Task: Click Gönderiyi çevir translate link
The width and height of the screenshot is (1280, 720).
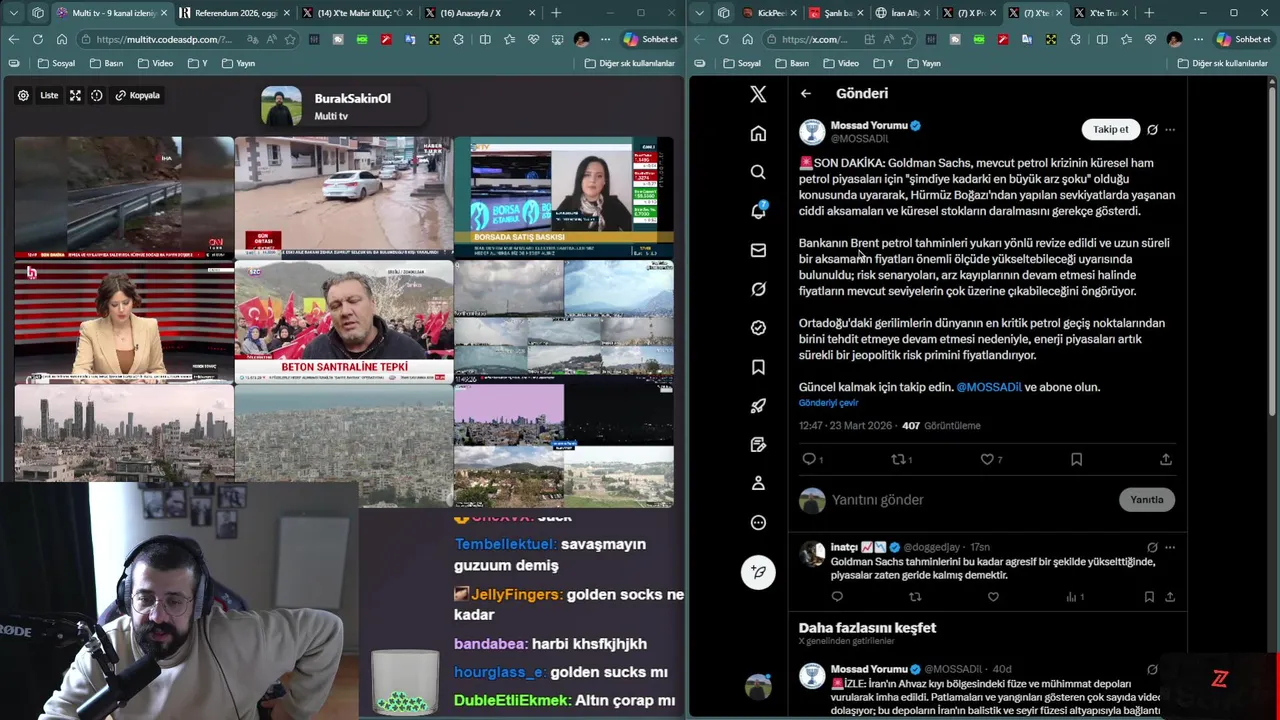Action: coord(828,403)
